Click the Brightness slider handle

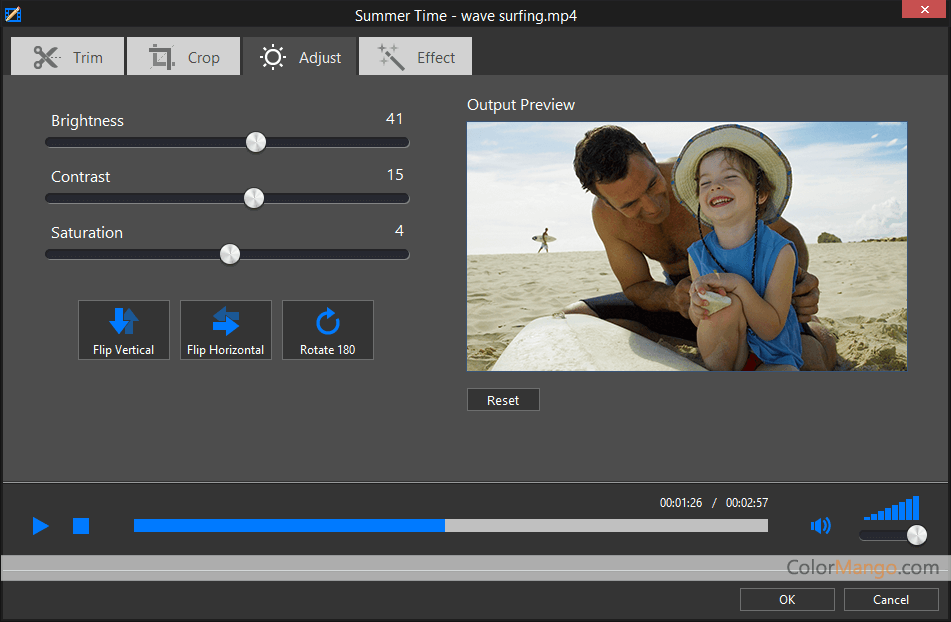pos(256,142)
